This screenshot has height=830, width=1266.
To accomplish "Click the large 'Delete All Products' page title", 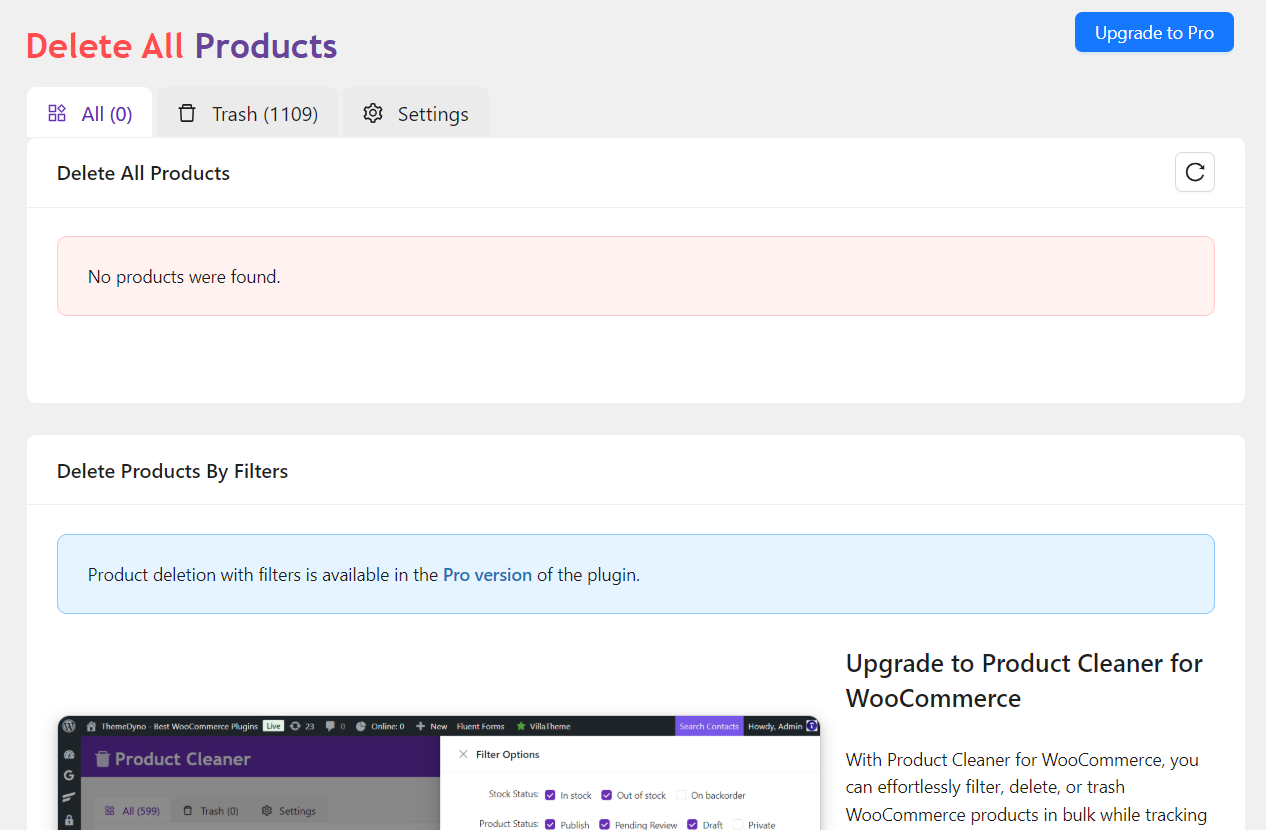I will [181, 46].
